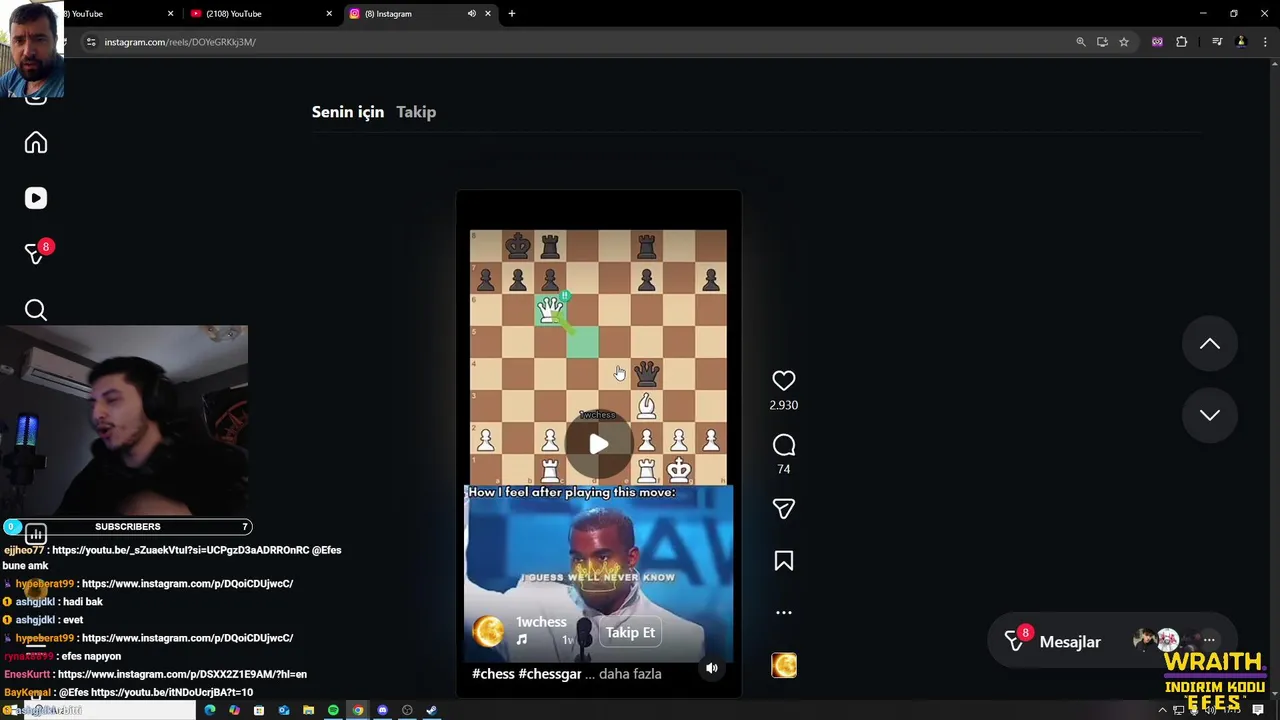Open more options for the reel
This screenshot has width=1280, height=720.
784,612
